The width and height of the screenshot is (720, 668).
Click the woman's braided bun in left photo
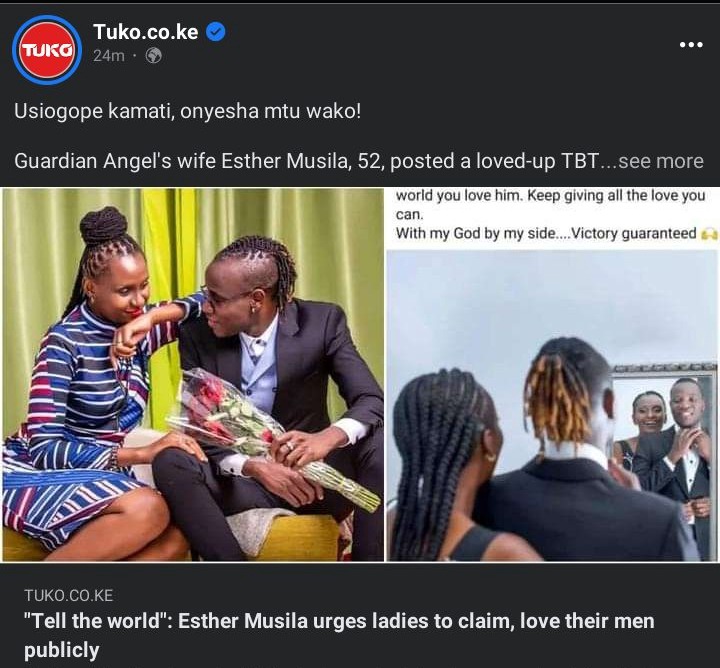[x=103, y=225]
